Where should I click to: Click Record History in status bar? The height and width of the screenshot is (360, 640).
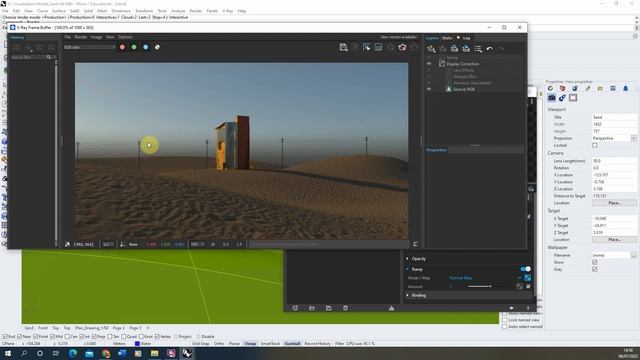click(318, 344)
